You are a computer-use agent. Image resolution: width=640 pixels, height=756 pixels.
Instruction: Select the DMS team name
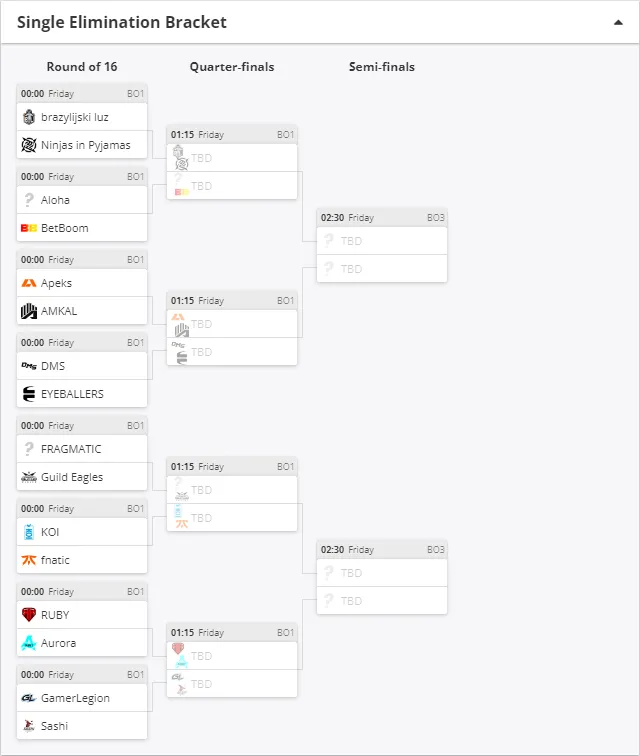pos(53,366)
